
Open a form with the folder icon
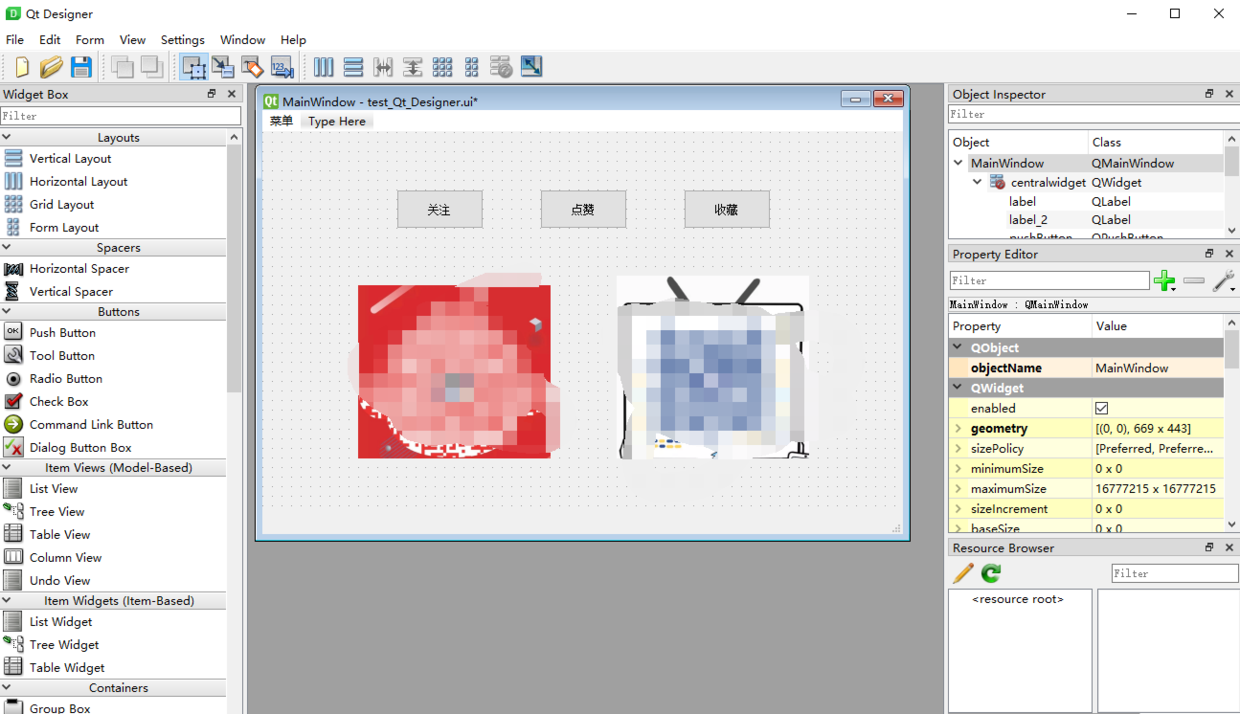(51, 67)
